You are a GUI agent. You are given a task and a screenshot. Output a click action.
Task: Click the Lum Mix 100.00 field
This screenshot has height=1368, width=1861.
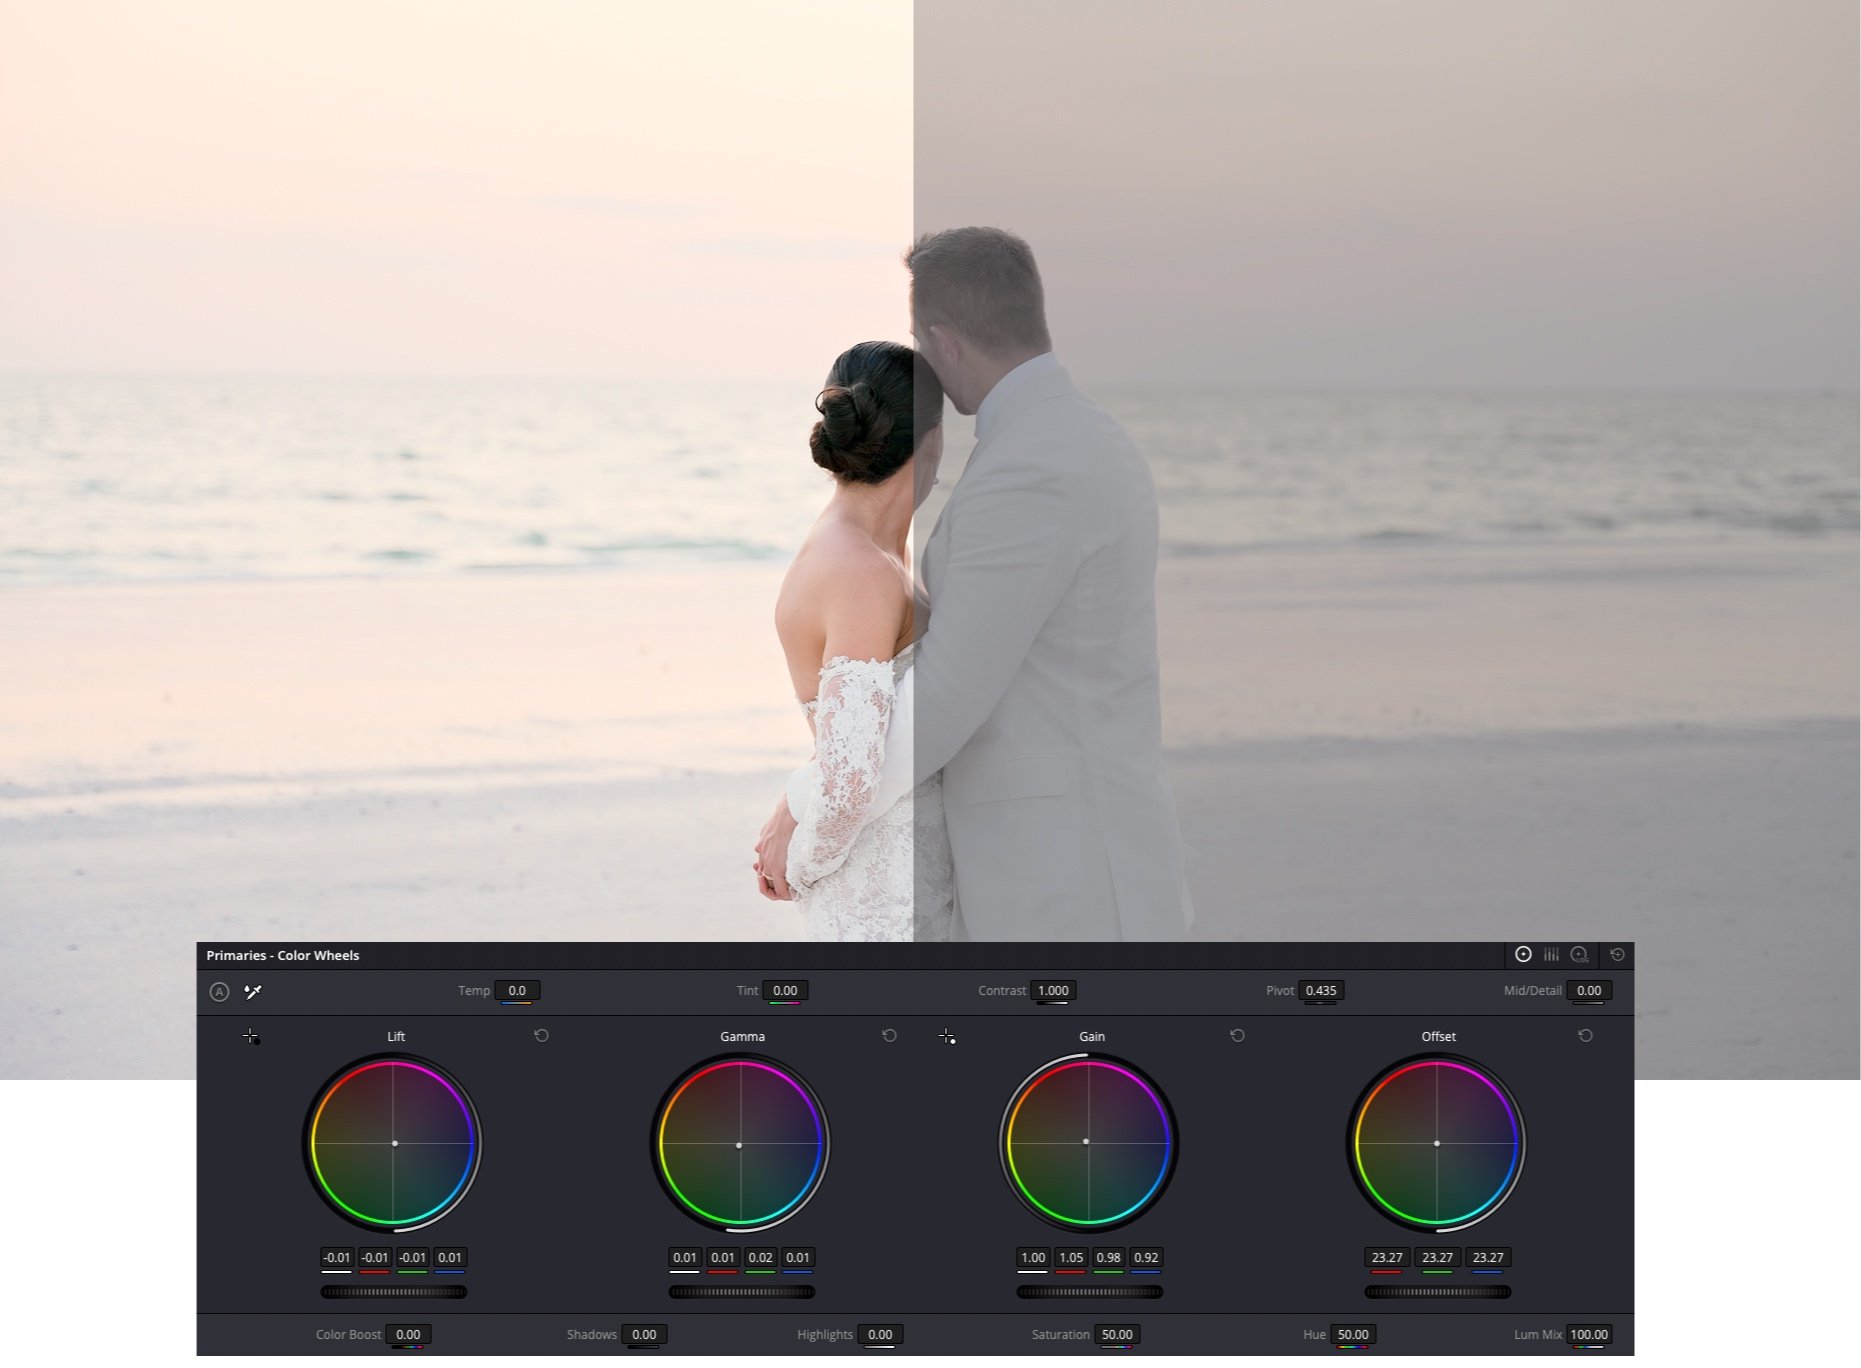pyautogui.click(x=1589, y=1335)
